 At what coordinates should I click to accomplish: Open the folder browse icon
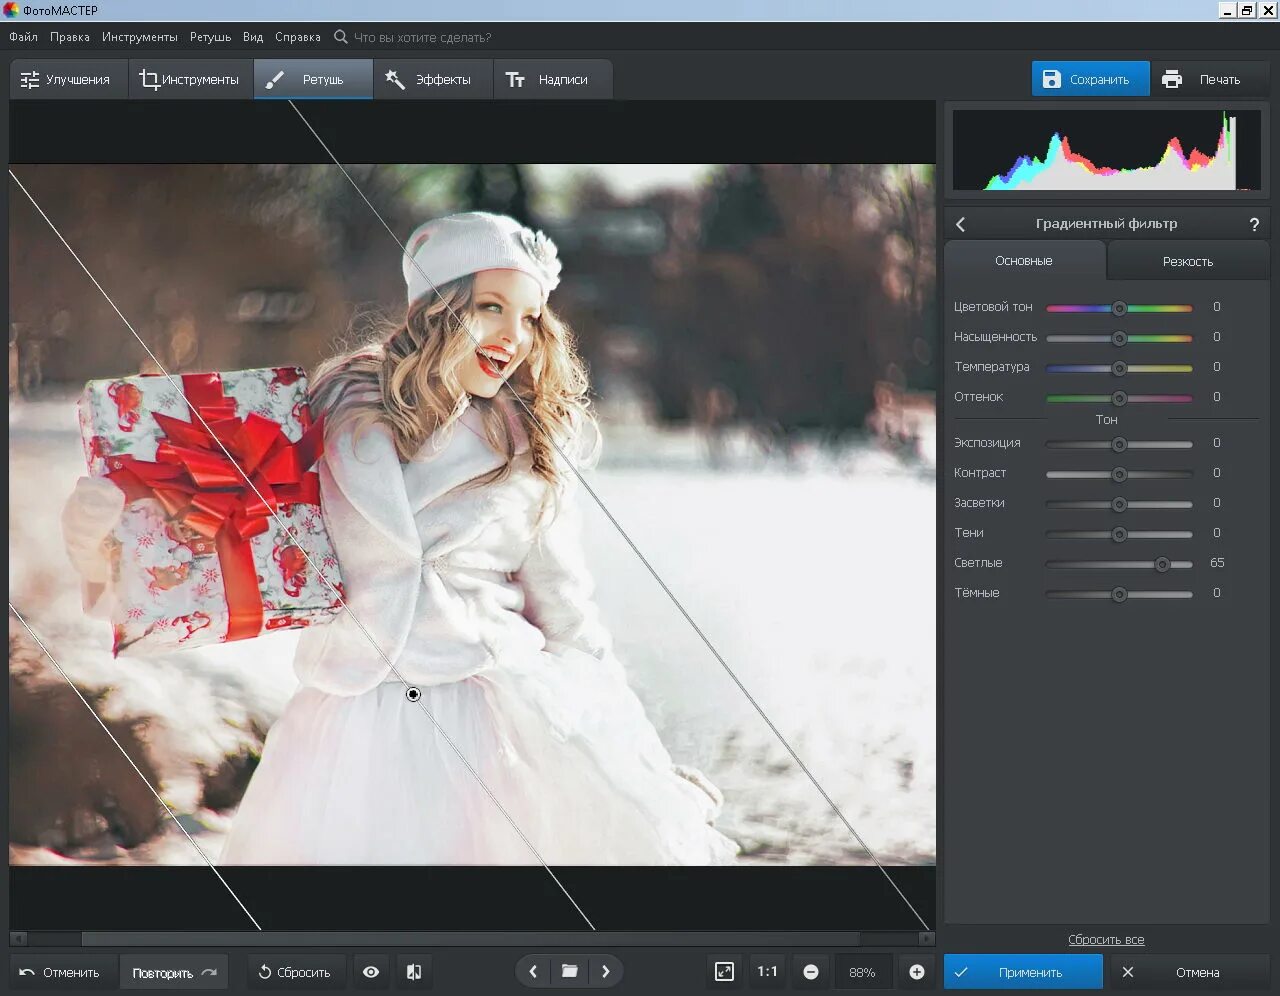(569, 971)
